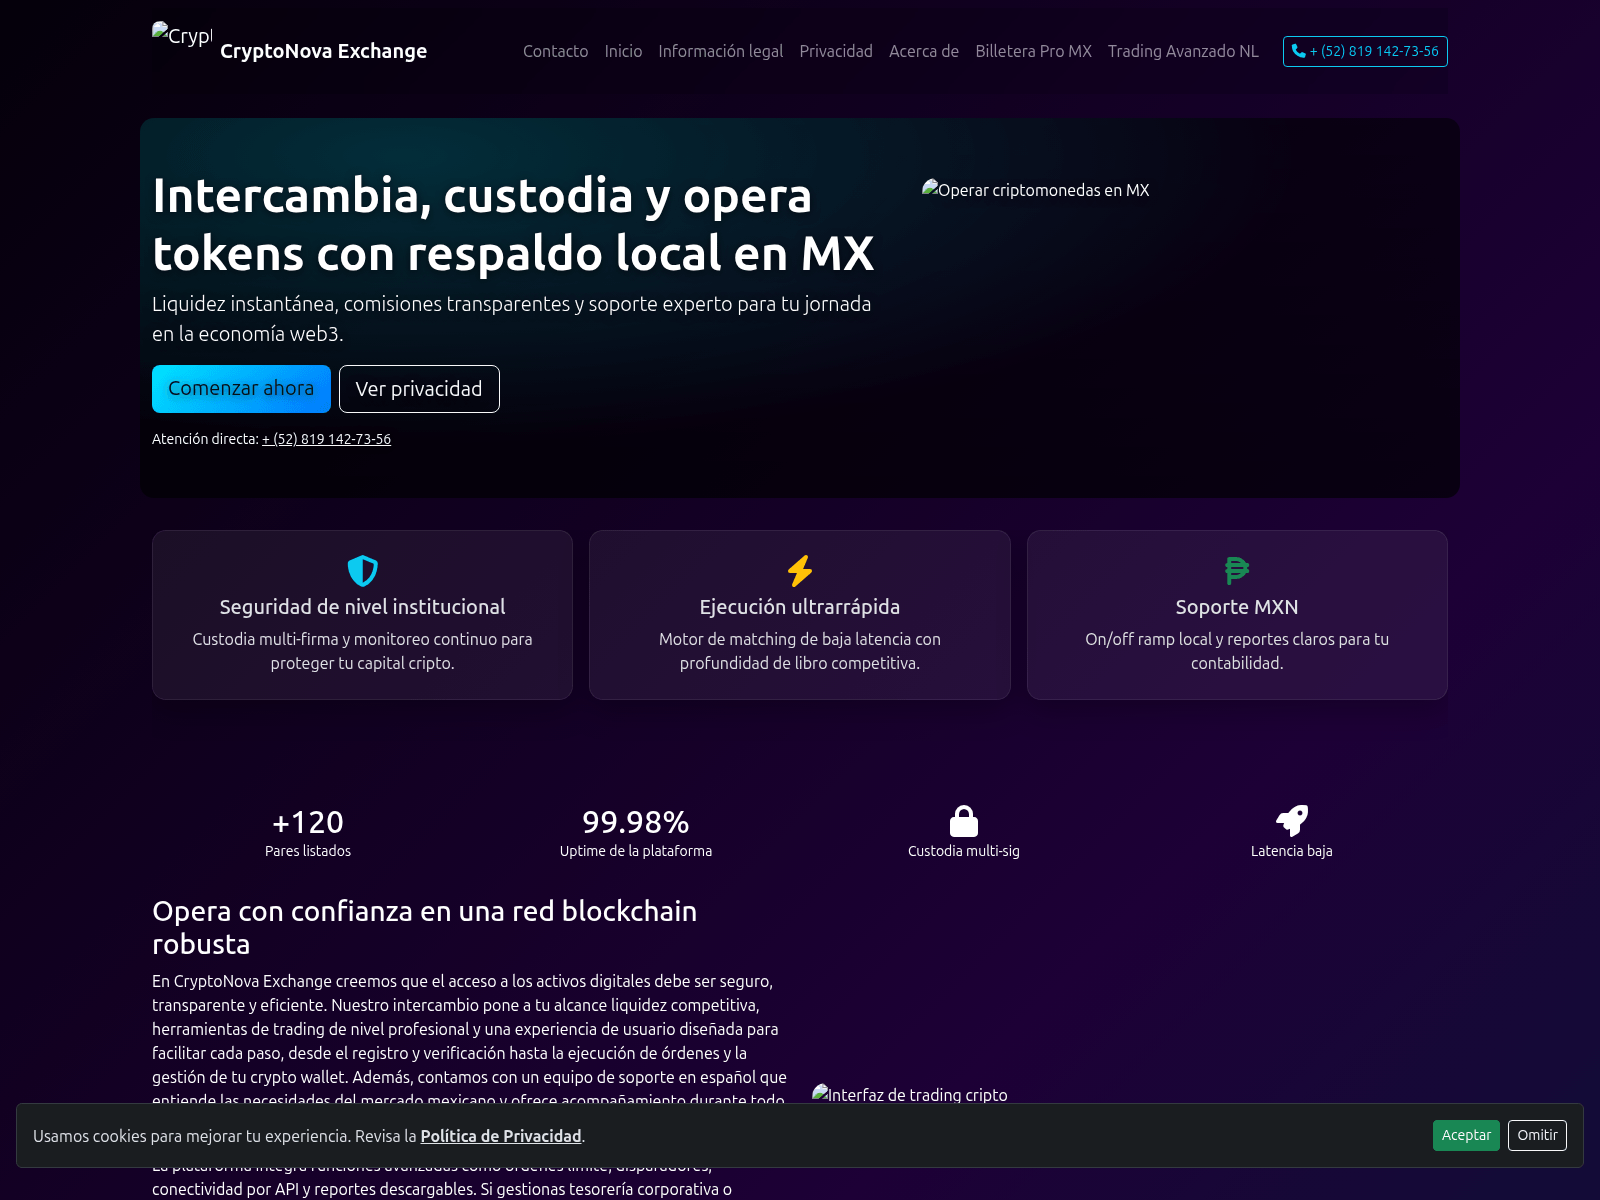The image size is (1600, 1200).
Task: Go to the Contacto page
Action: tap(555, 51)
